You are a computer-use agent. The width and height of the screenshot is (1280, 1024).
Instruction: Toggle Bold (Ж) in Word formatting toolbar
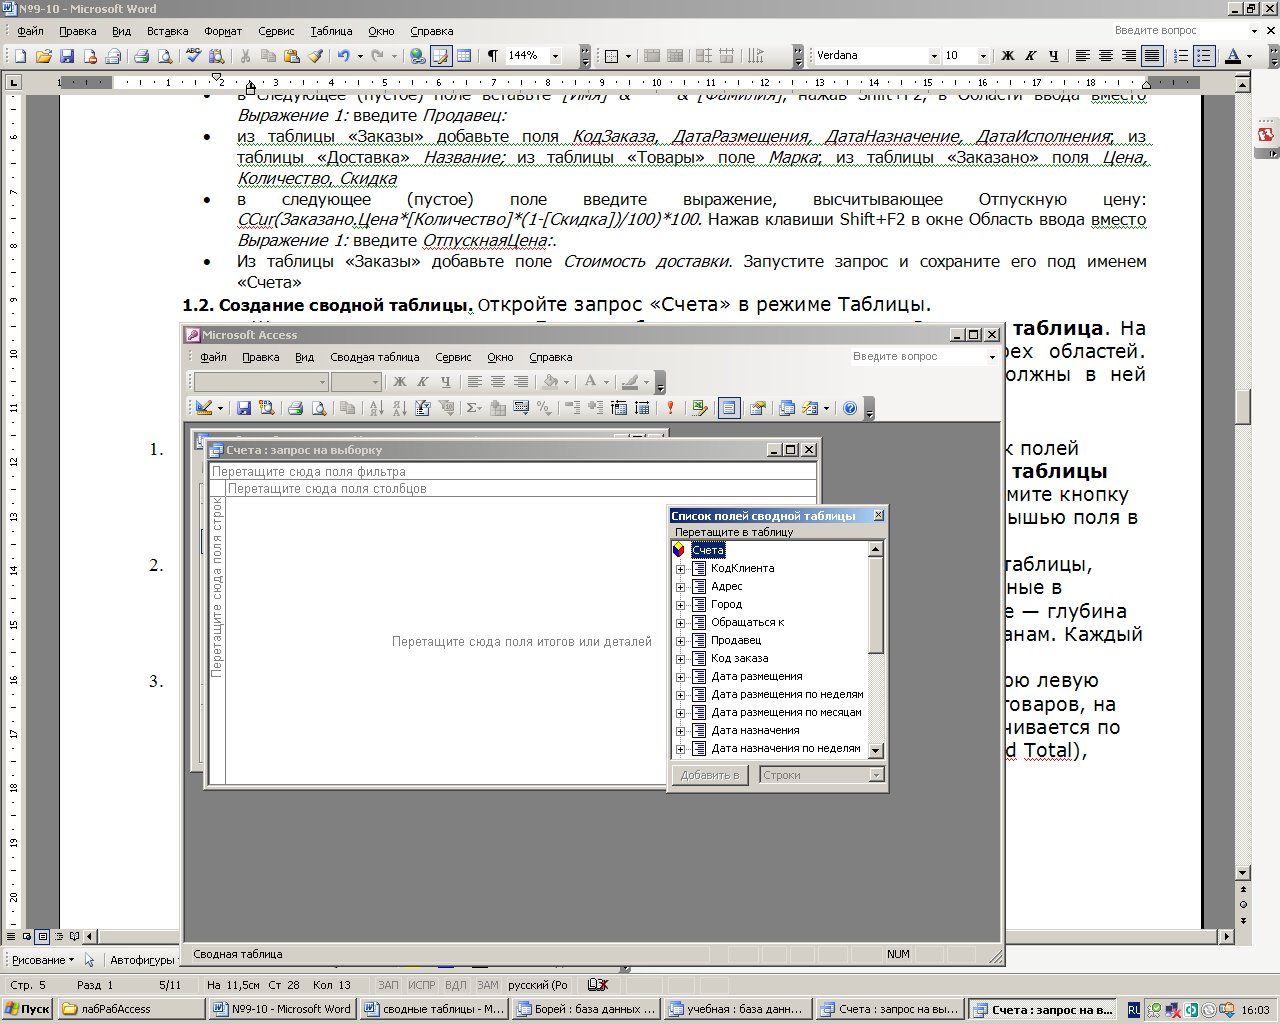(x=1007, y=56)
